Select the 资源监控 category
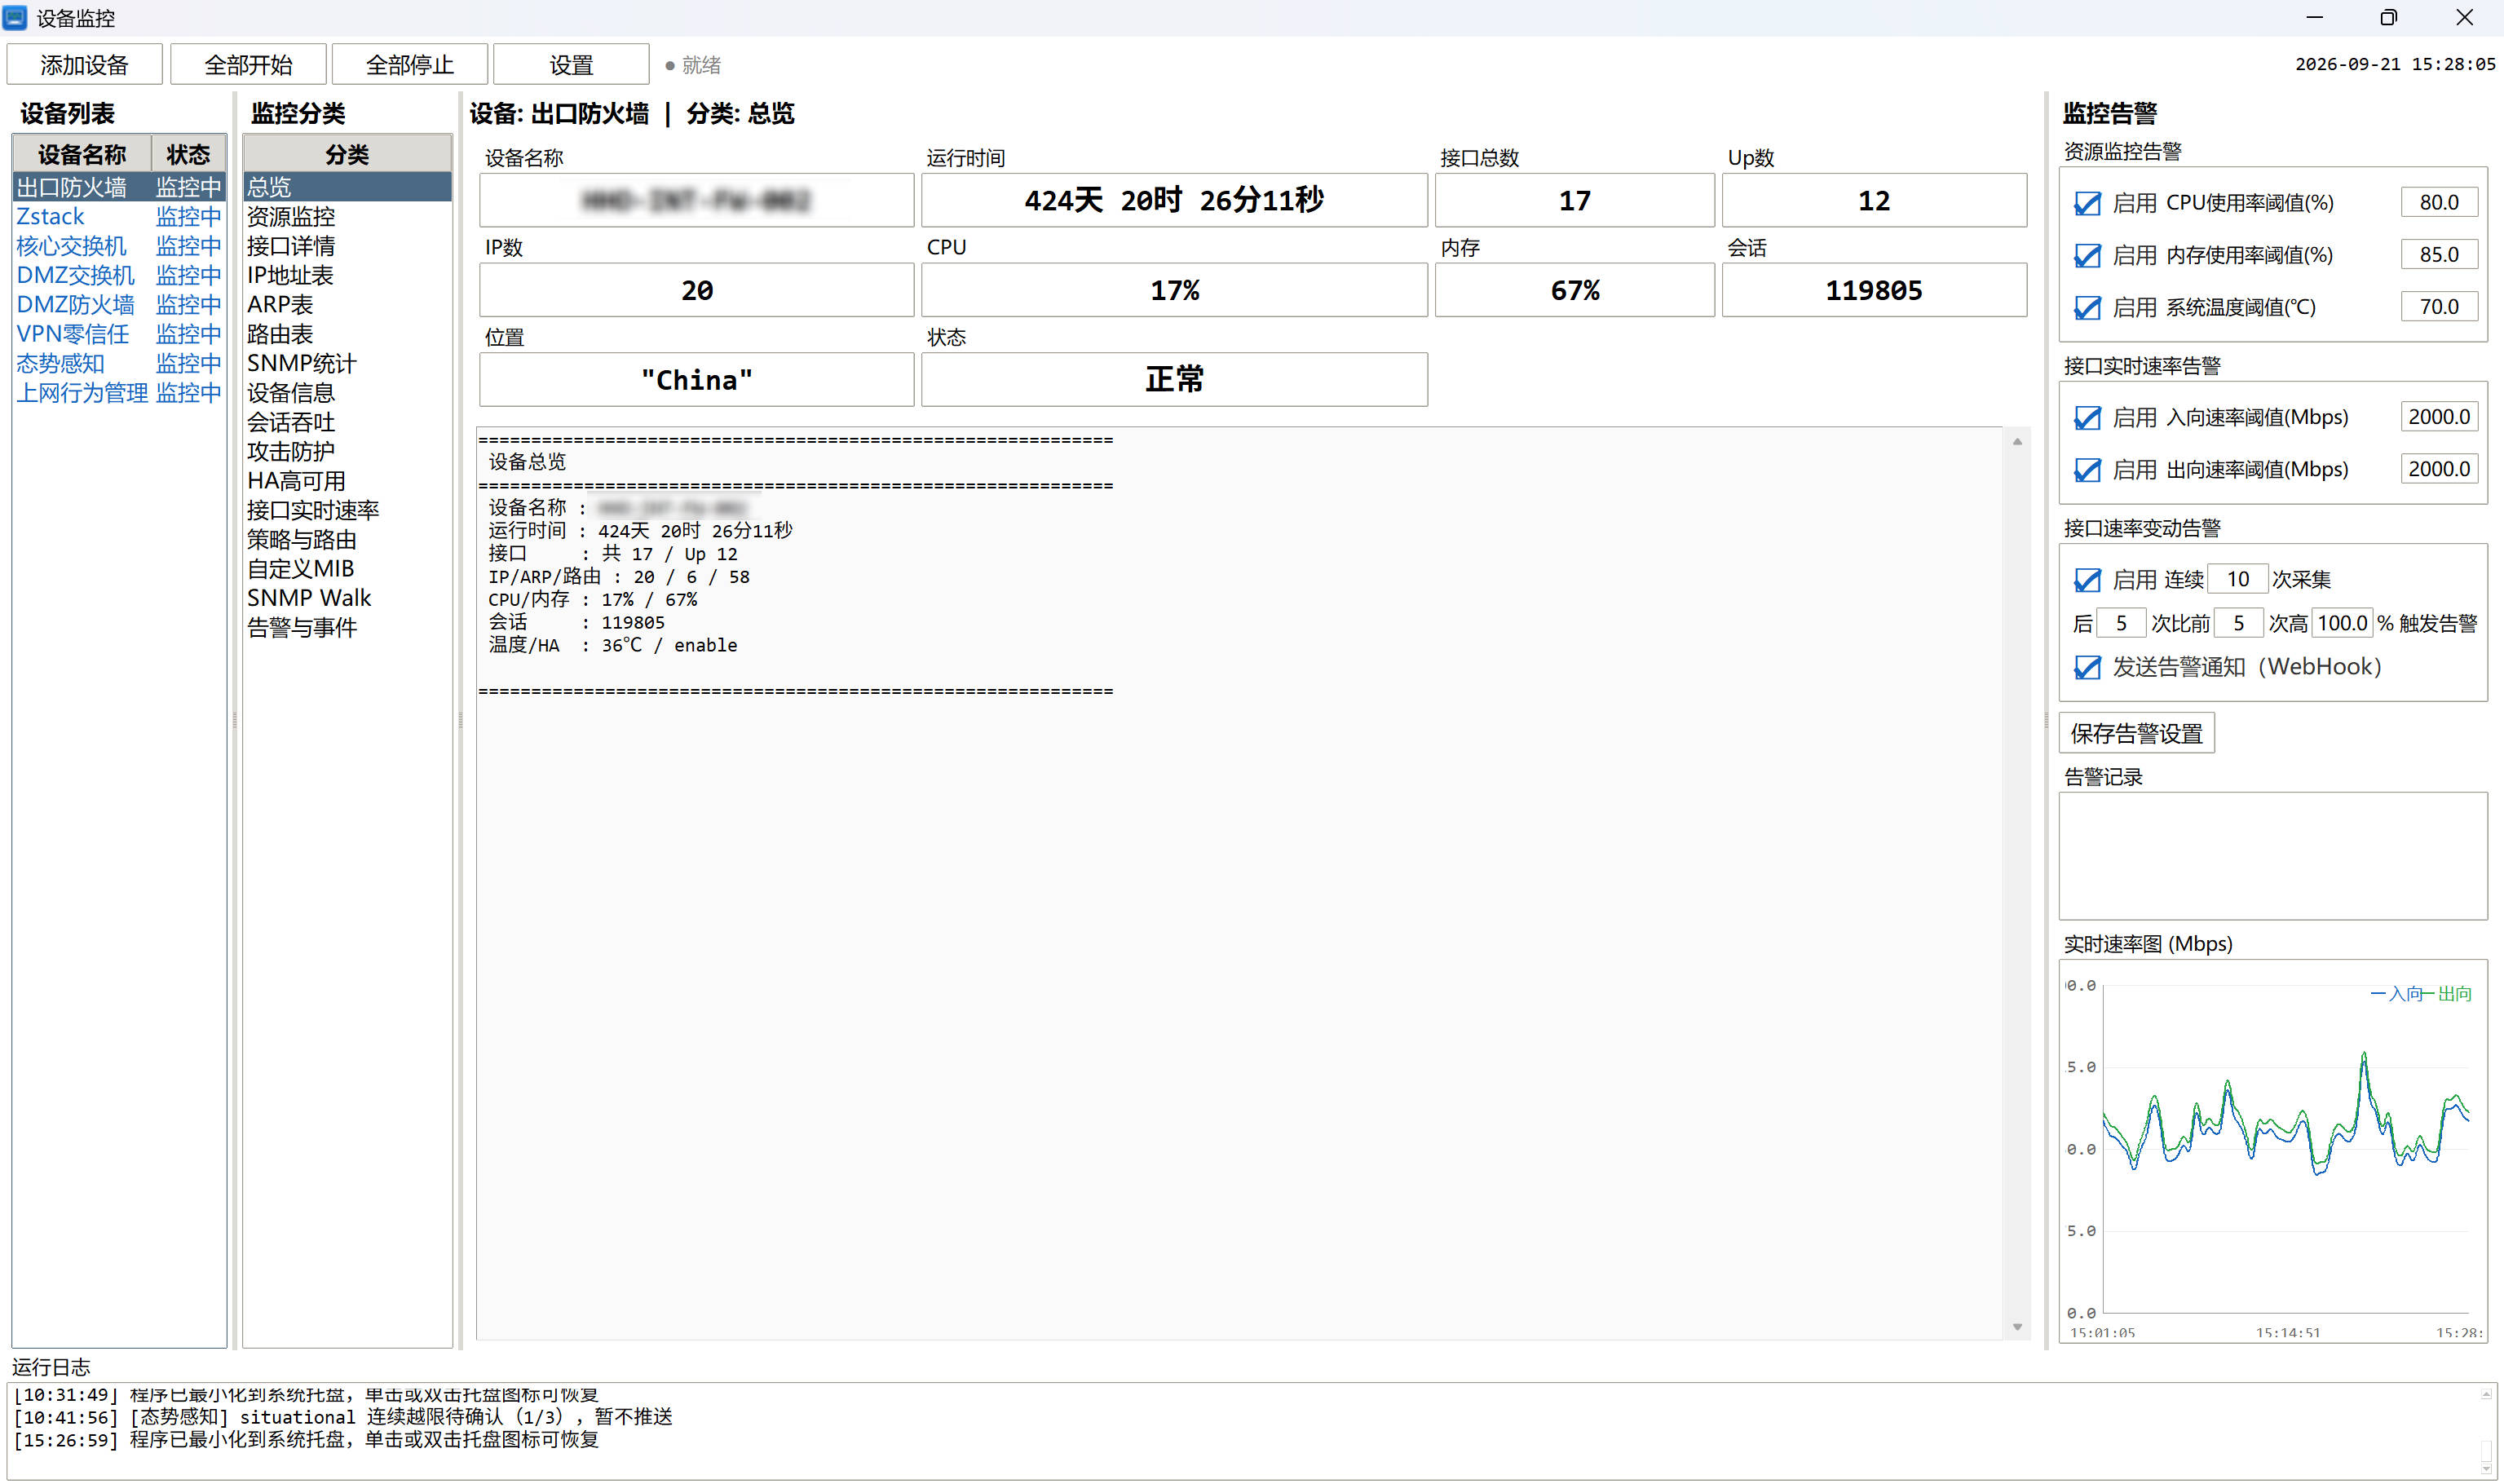2504x1484 pixels. pos(347,216)
